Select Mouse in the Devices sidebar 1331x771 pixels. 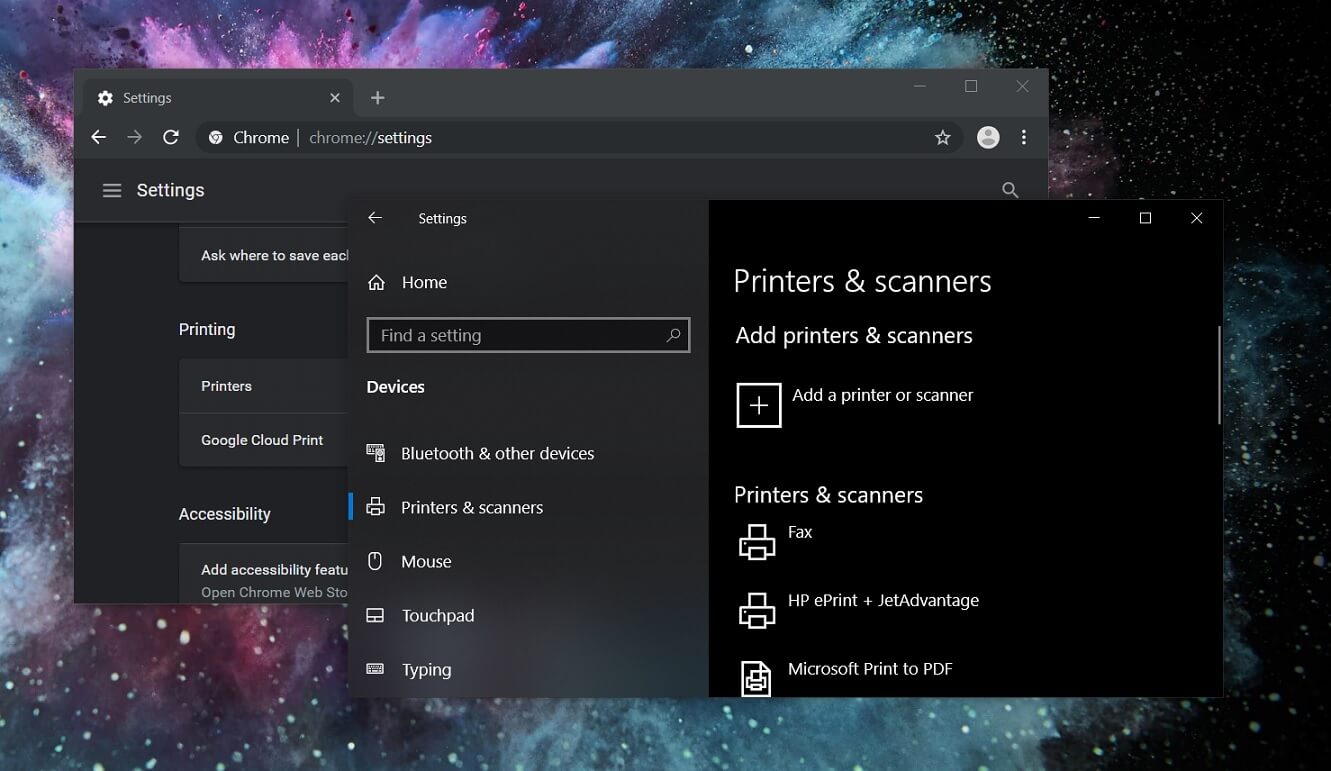pyautogui.click(x=426, y=561)
